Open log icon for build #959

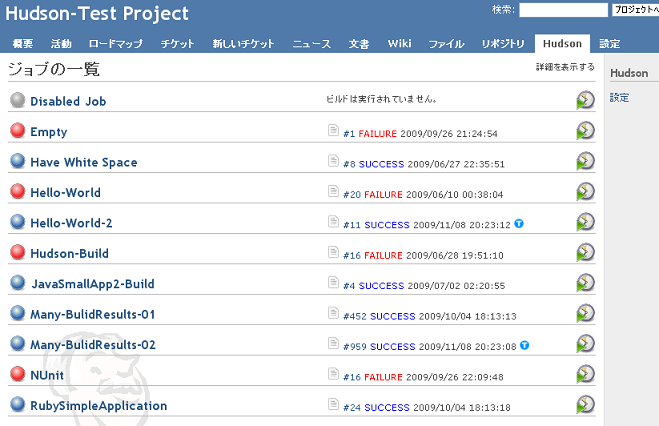coord(333,343)
